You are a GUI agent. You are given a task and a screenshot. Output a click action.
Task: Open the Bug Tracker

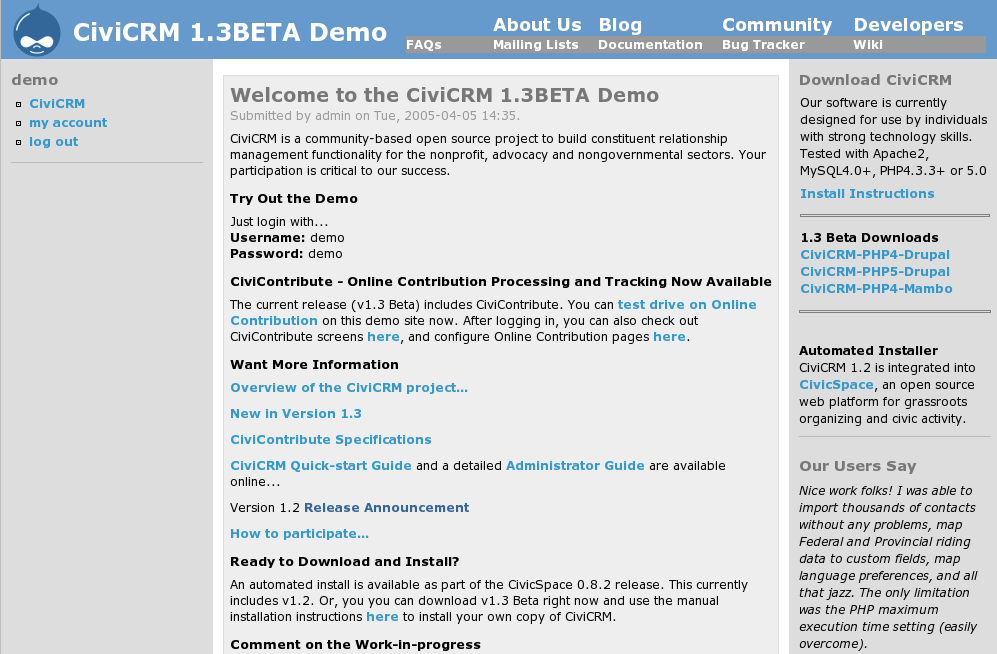pyautogui.click(x=763, y=44)
